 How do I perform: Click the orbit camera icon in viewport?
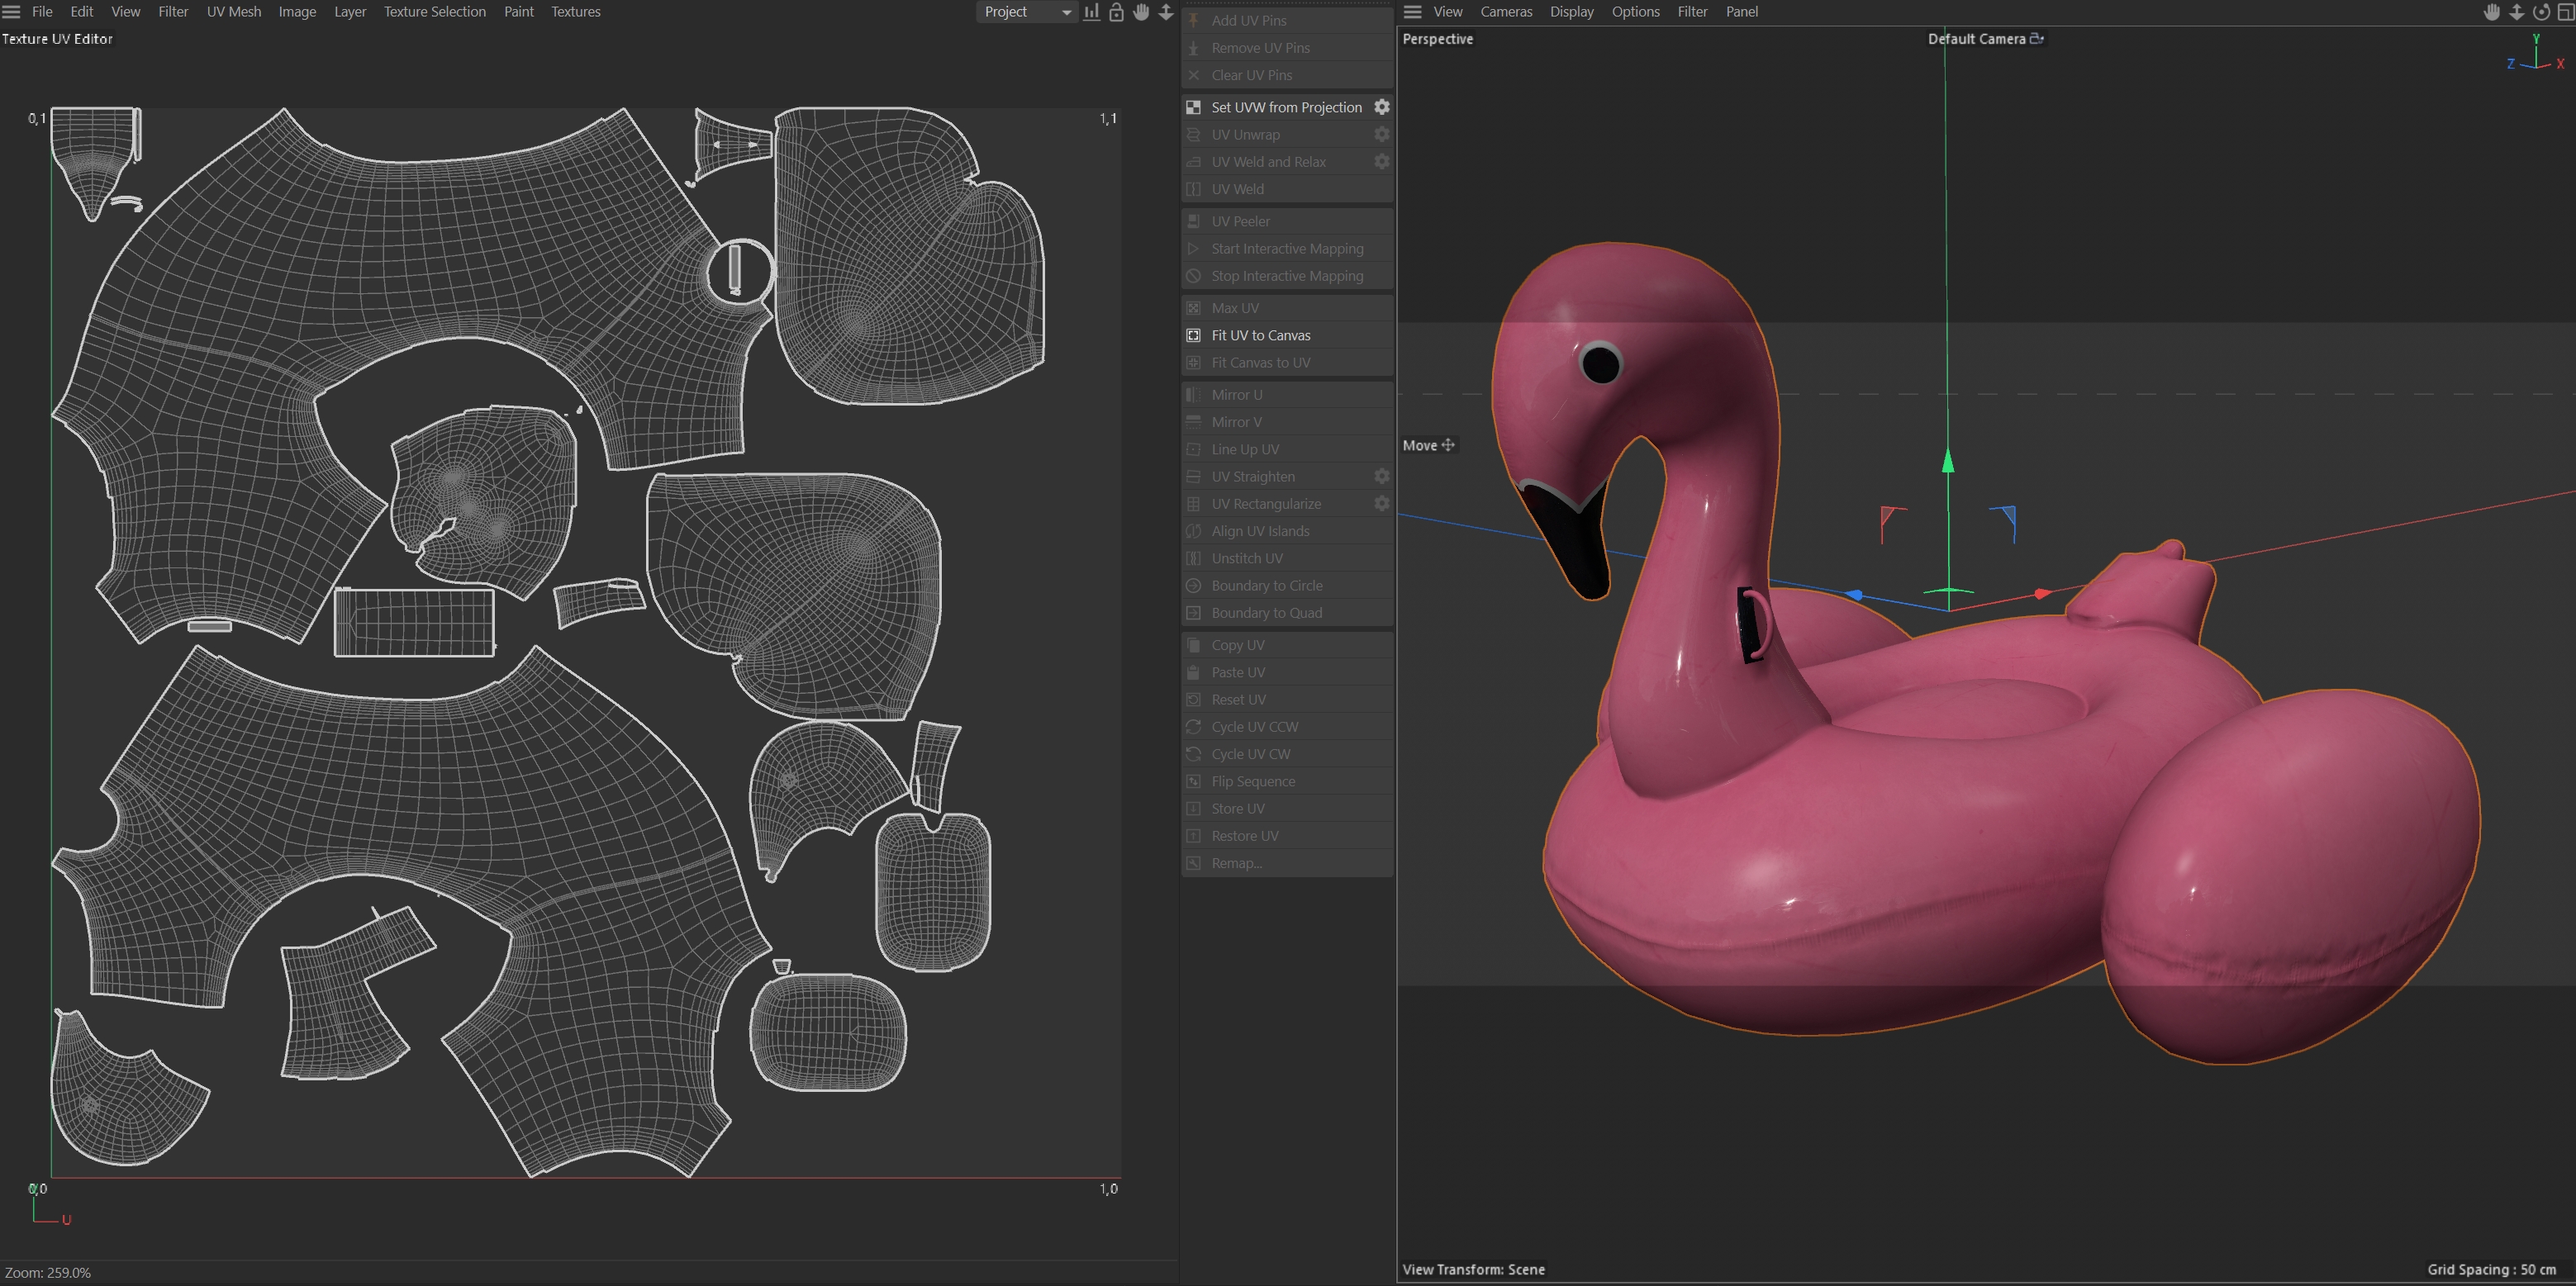(x=2541, y=12)
